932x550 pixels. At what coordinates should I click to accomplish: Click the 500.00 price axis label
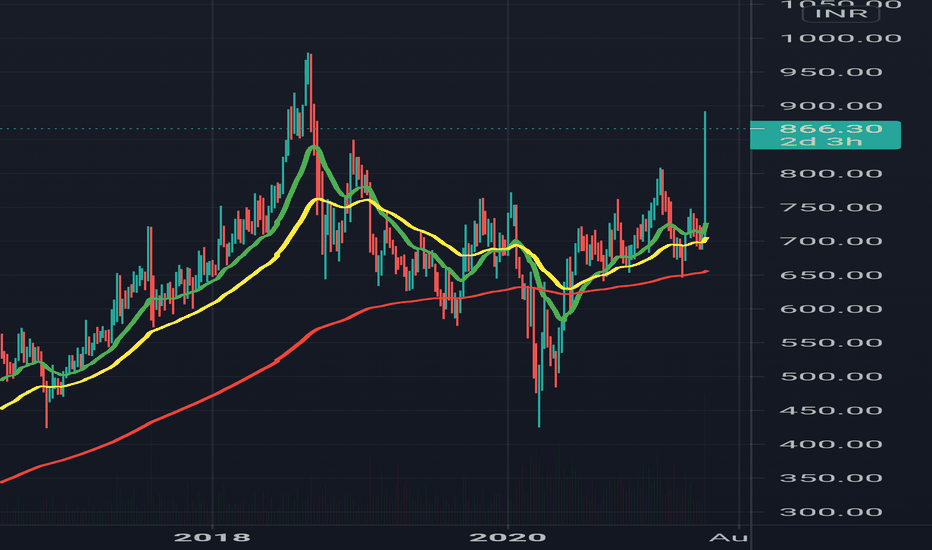pos(831,376)
